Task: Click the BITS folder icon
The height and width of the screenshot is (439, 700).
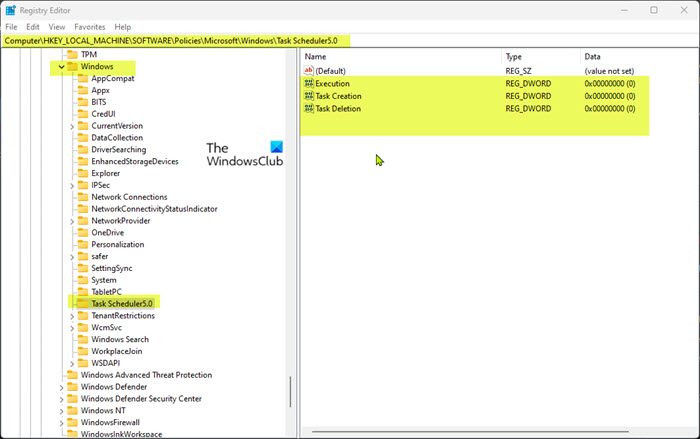Action: point(83,102)
